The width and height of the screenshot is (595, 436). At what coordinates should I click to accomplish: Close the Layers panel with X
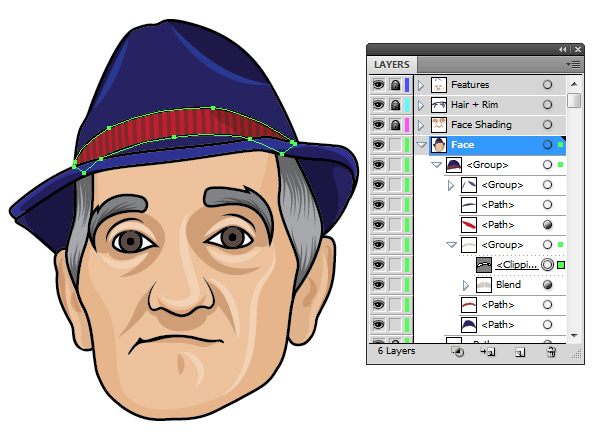pyautogui.click(x=578, y=49)
